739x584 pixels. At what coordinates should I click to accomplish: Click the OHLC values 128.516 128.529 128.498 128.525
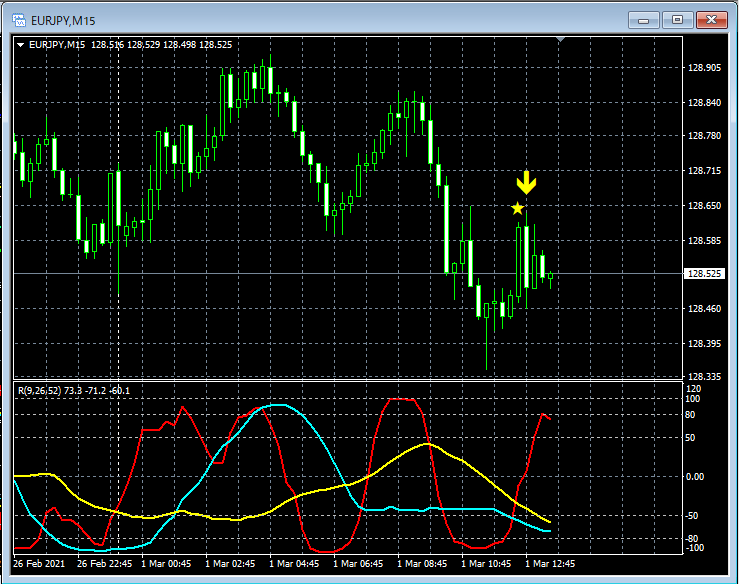click(x=162, y=45)
